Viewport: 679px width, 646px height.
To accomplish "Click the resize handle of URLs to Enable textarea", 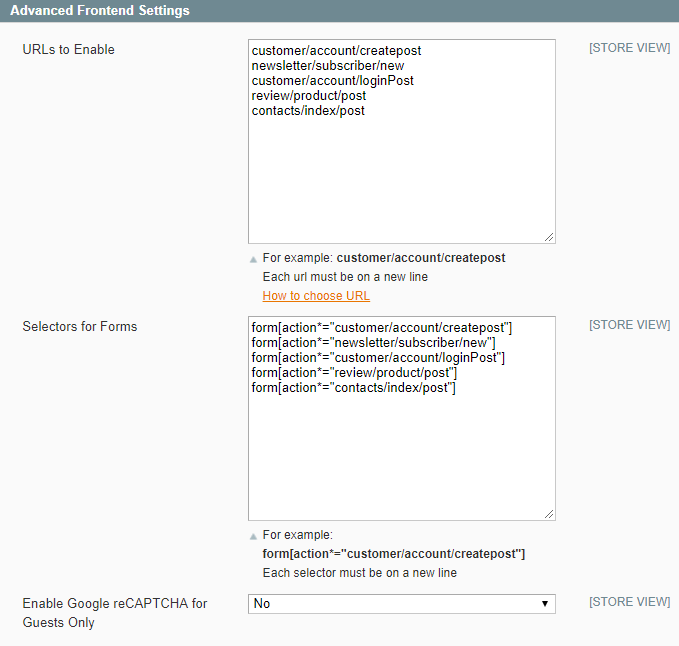I will click(x=549, y=237).
